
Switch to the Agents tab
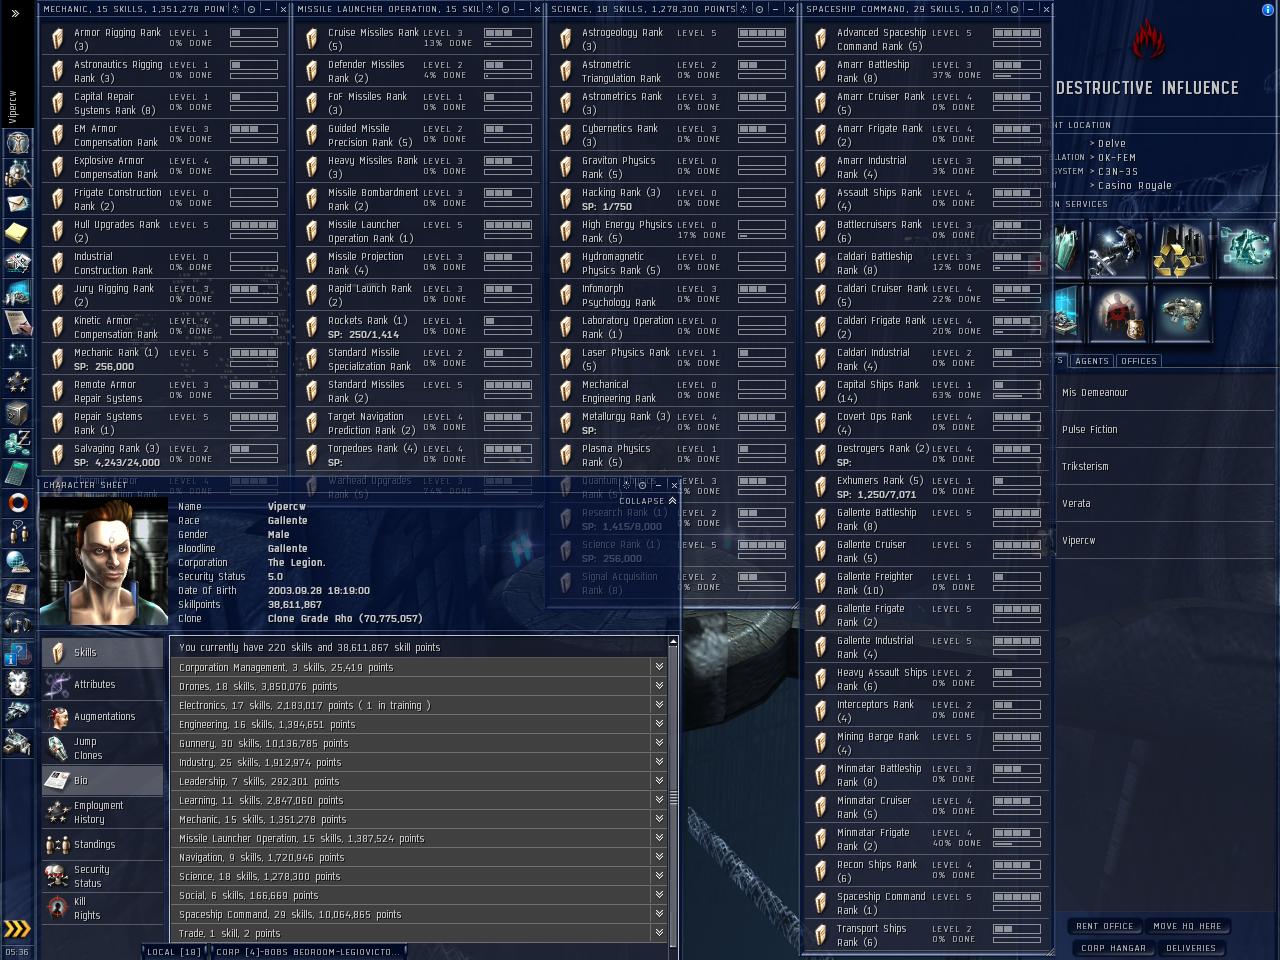(1091, 361)
